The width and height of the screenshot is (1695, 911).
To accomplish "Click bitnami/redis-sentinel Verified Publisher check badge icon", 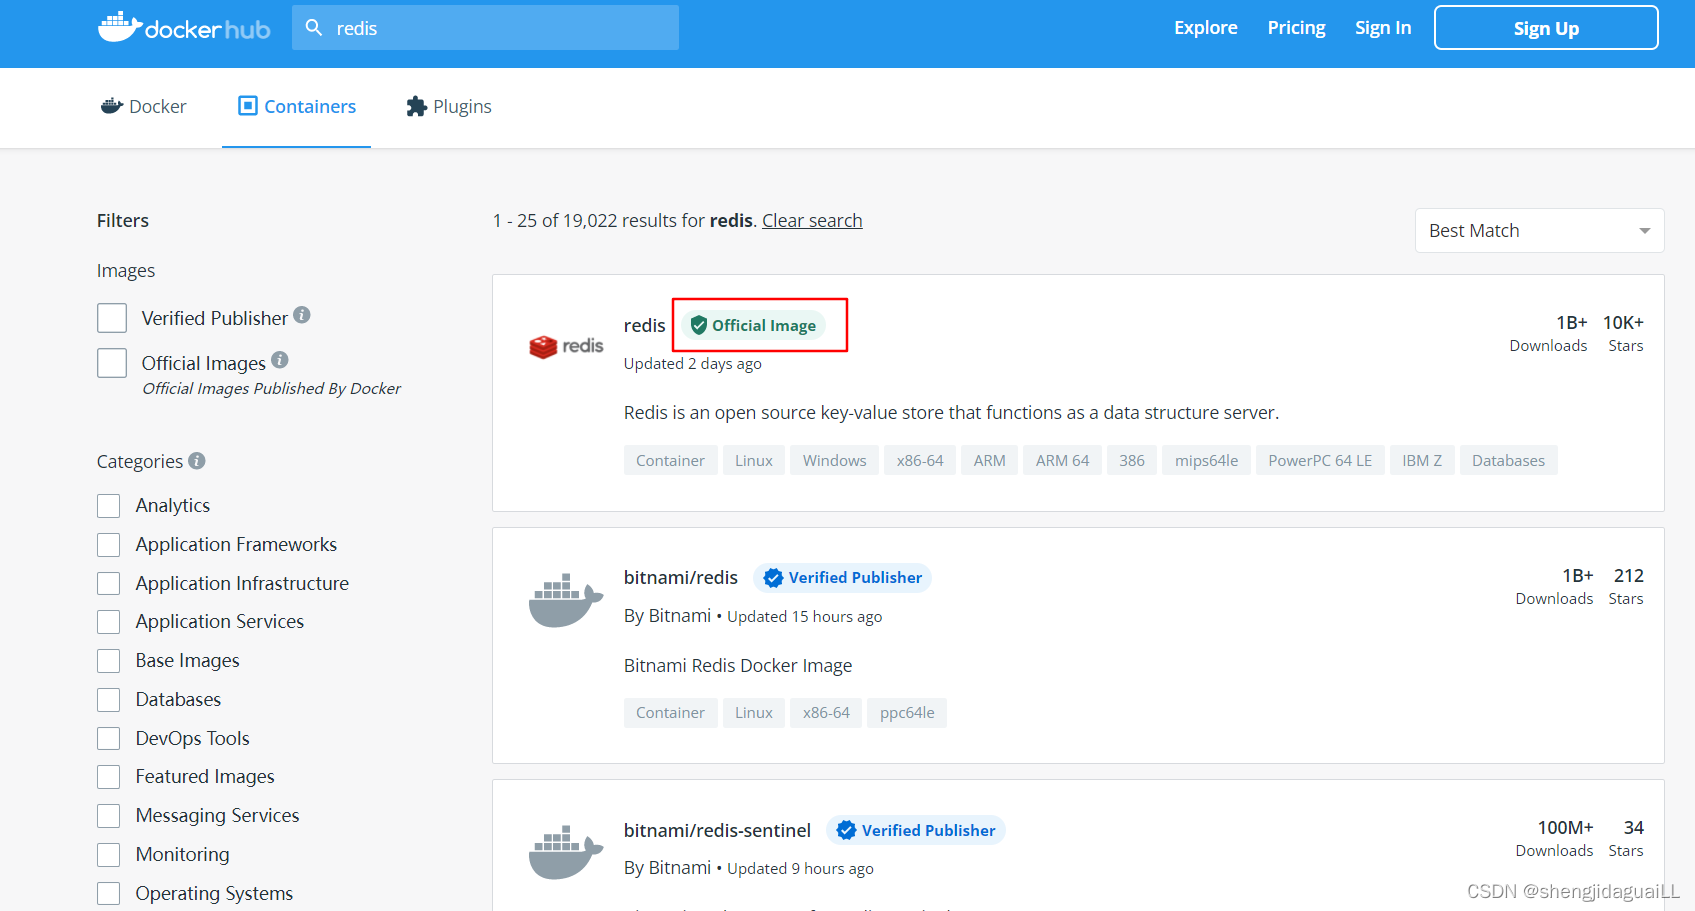I will tap(846, 830).
